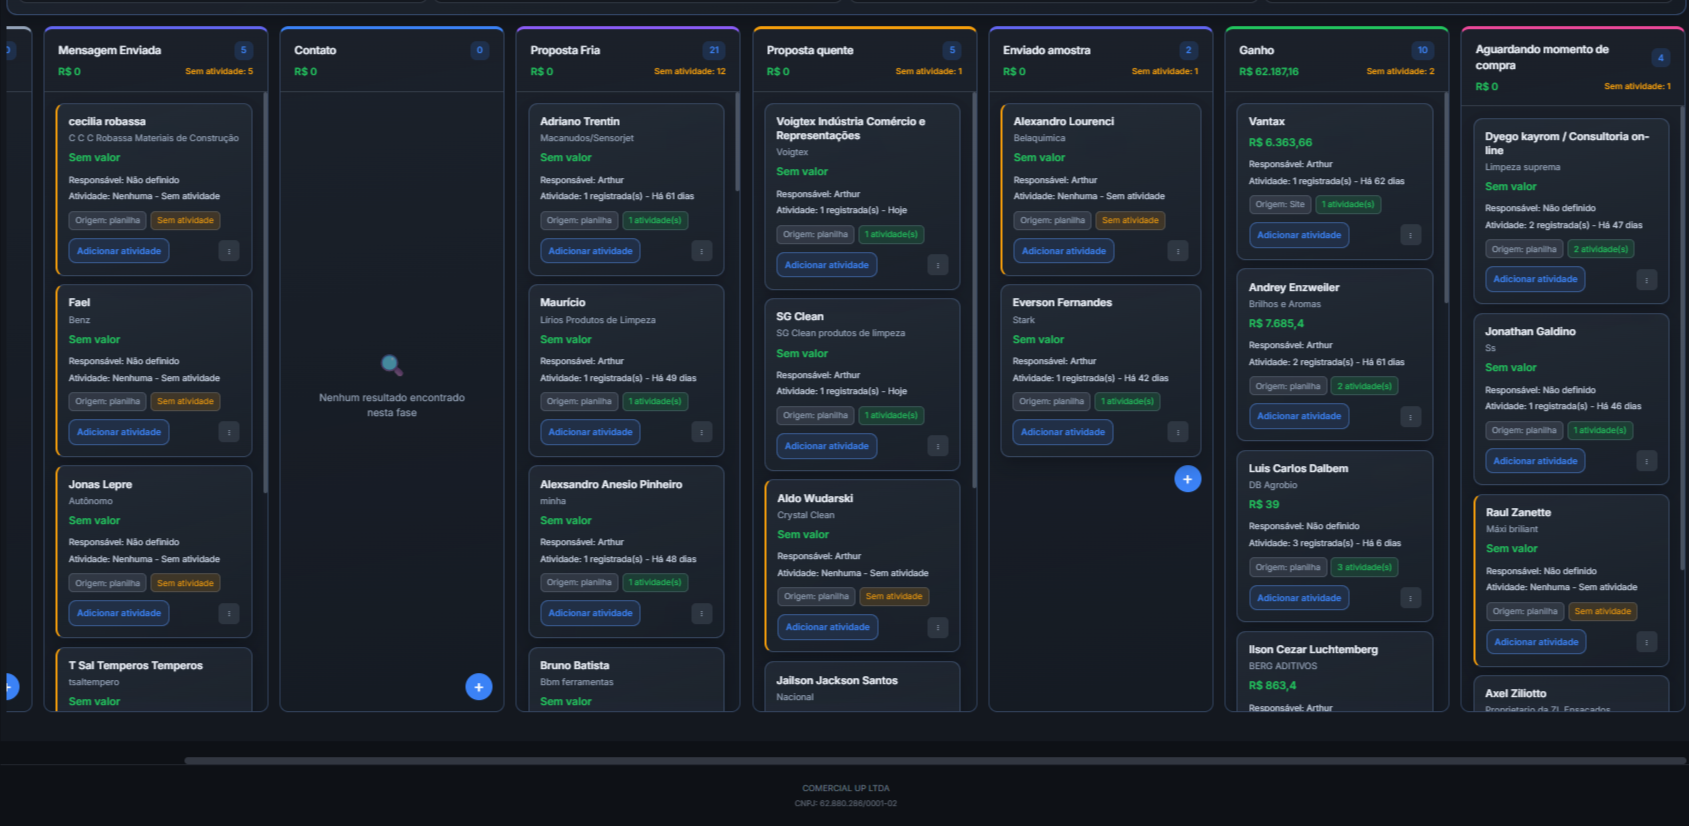Click Adicionar atividade on Andrey Enzweiler card
Screen dimensions: 1689x826
pyautogui.click(x=1298, y=416)
